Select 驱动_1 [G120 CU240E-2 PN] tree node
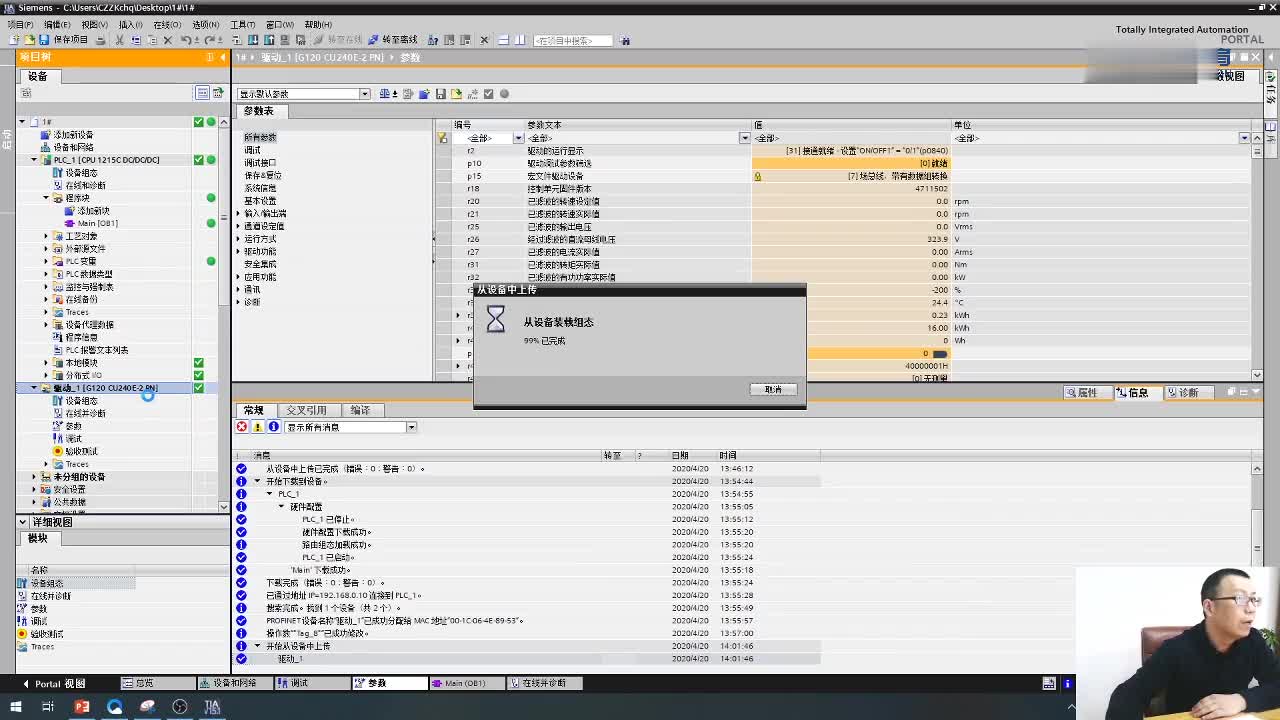 pos(105,388)
